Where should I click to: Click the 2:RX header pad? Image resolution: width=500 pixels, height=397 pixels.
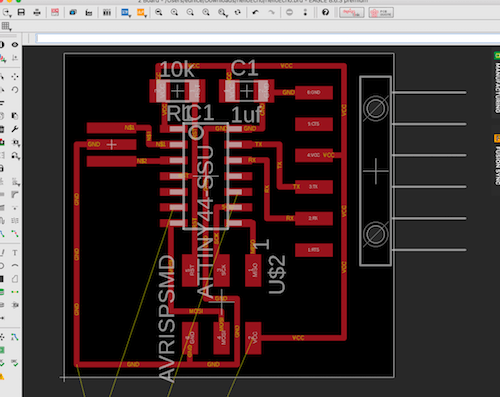[x=314, y=218]
